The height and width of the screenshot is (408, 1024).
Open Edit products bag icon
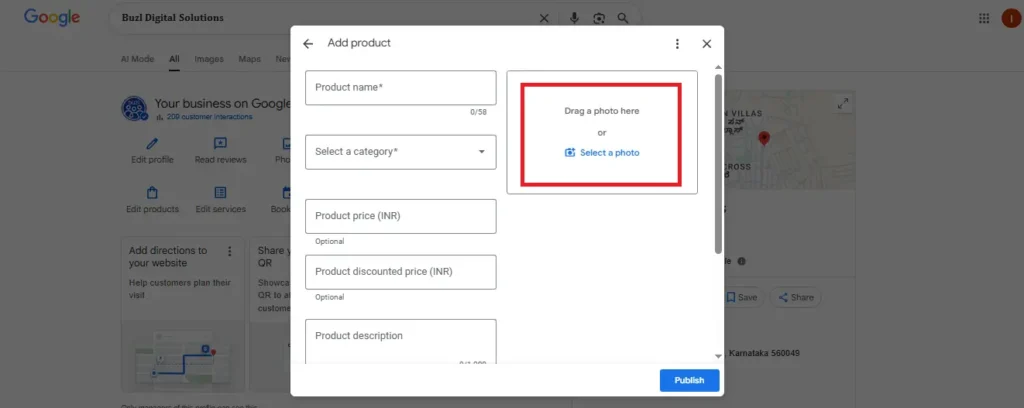[x=152, y=193]
